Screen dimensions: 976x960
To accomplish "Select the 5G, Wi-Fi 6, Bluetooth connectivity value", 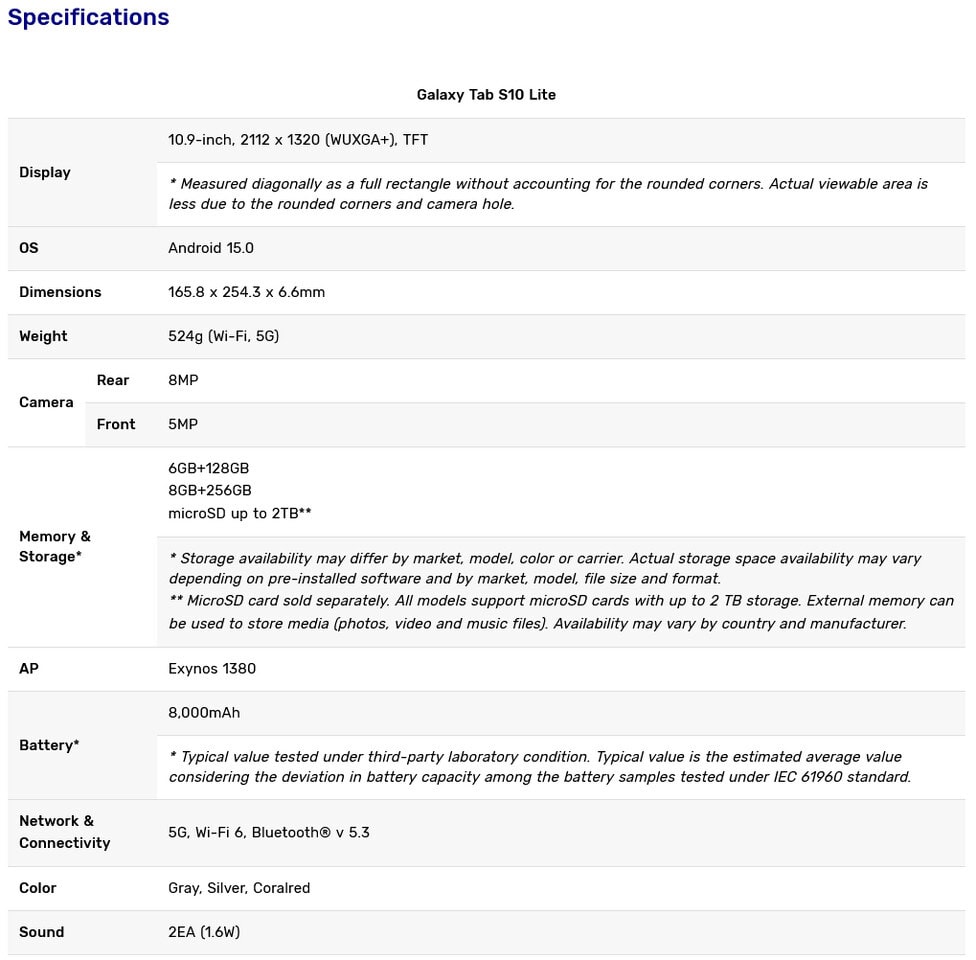I will [x=269, y=833].
